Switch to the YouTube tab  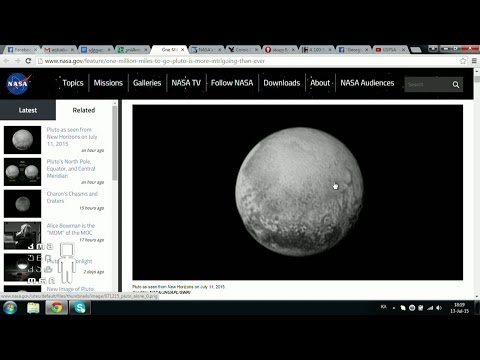point(391,50)
